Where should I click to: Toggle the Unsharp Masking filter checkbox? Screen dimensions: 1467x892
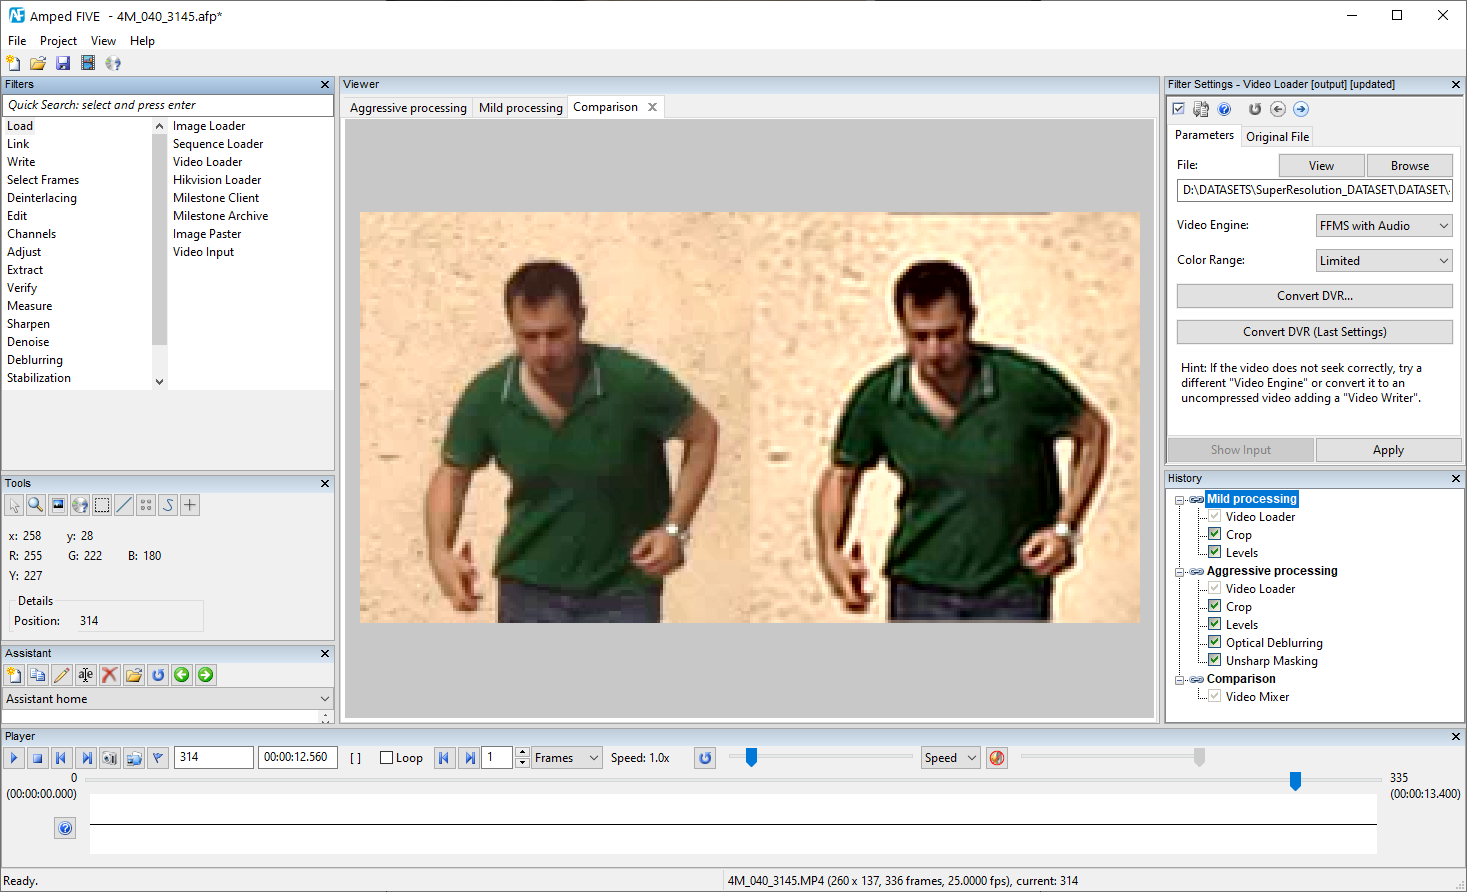point(1214,660)
